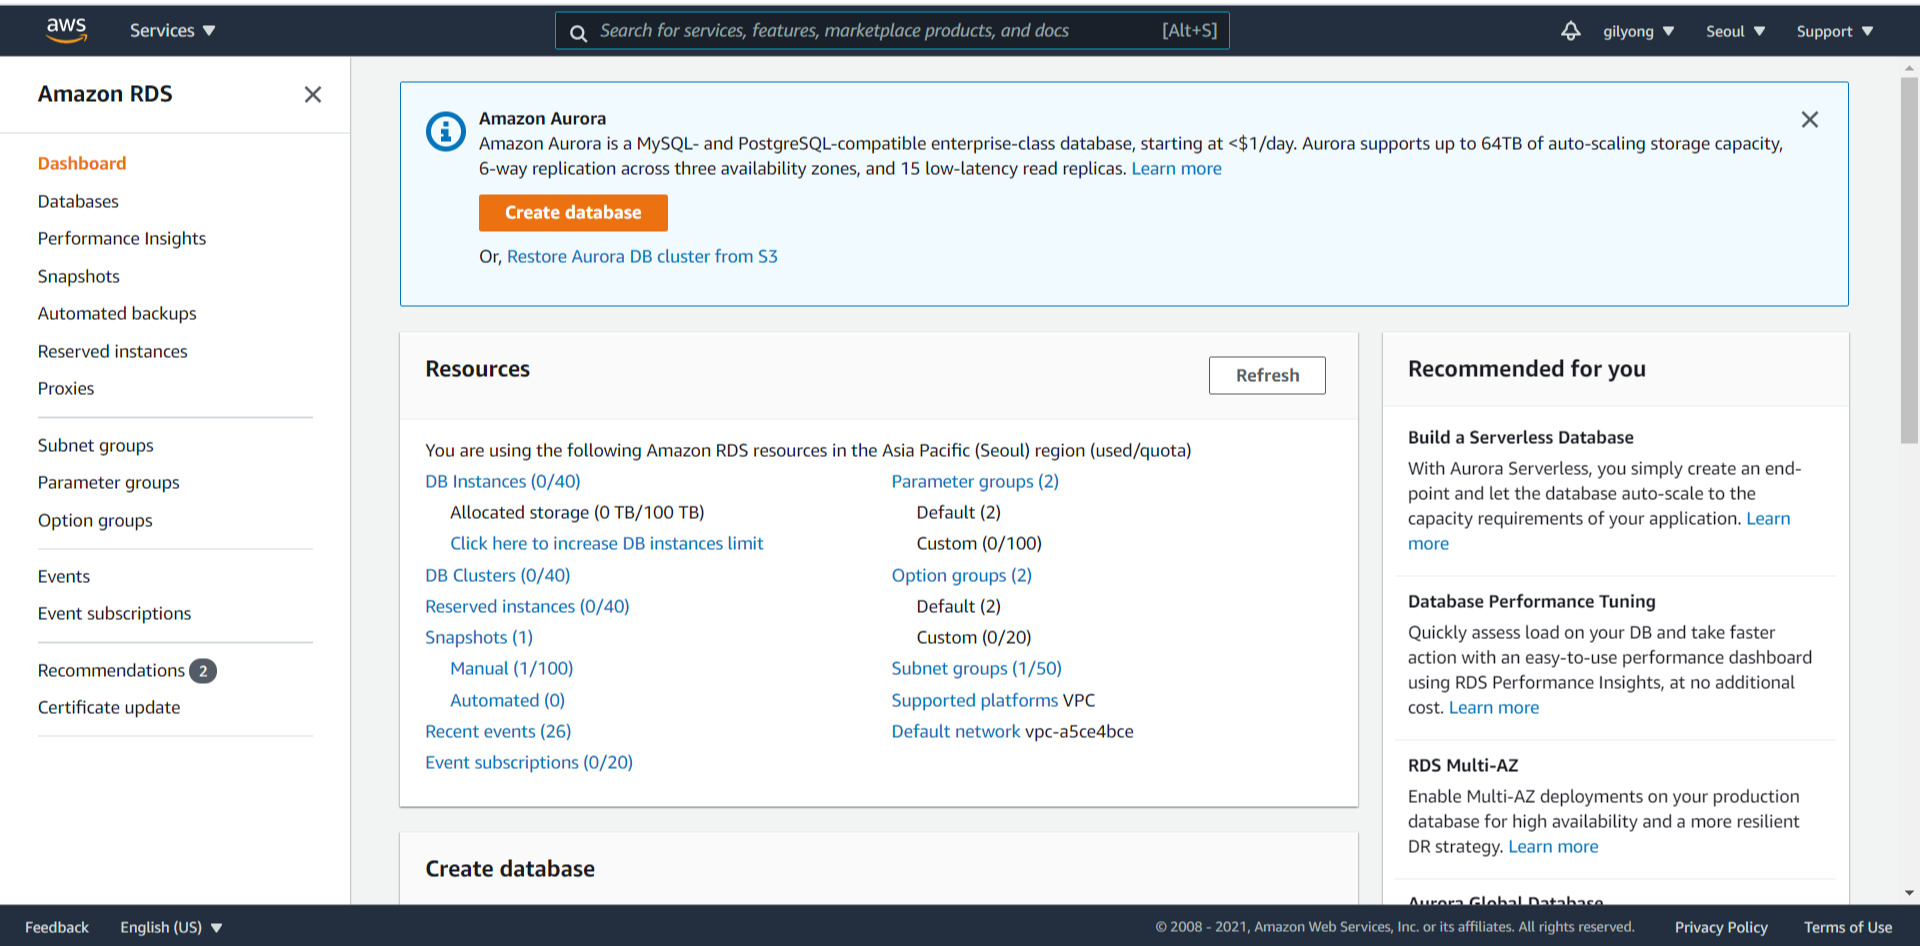1920x946 pixels.
Task: Open the Seoul region selector
Action: 1735,31
